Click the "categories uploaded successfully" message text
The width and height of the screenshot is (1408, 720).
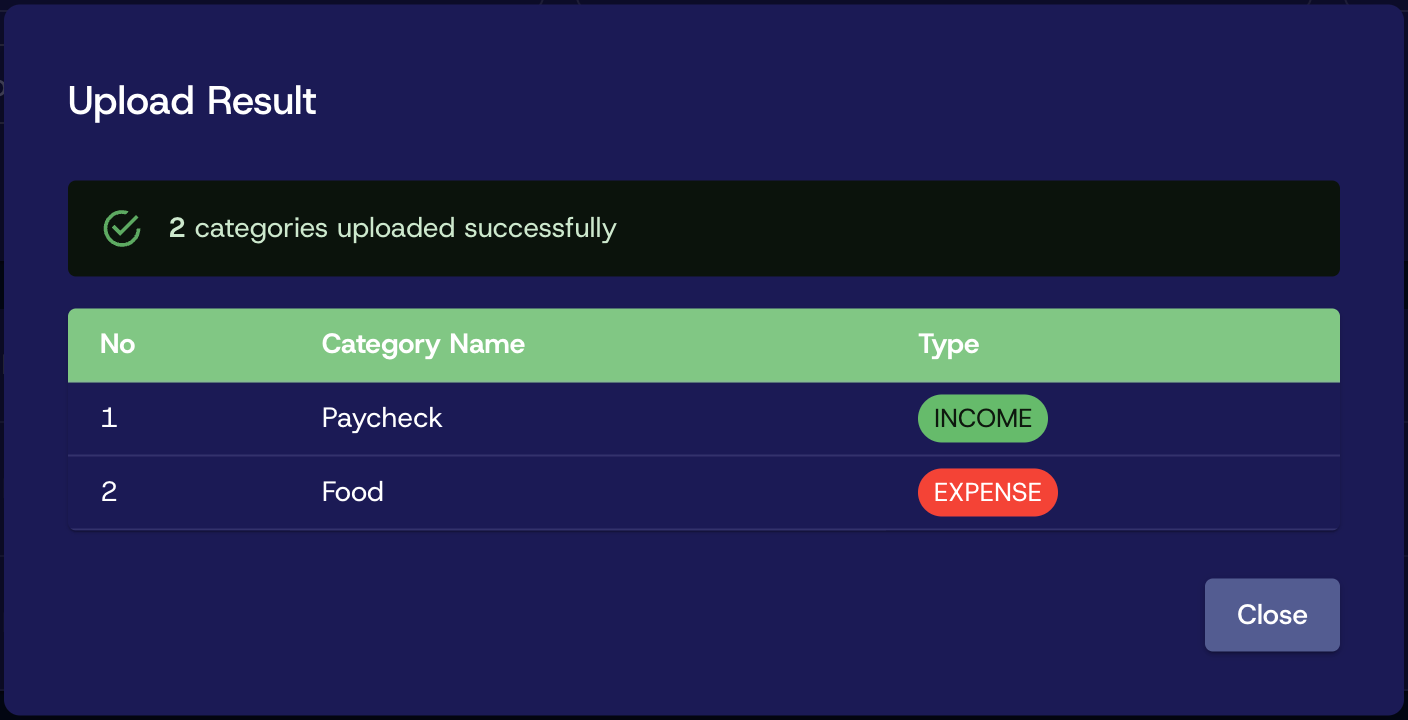(405, 228)
